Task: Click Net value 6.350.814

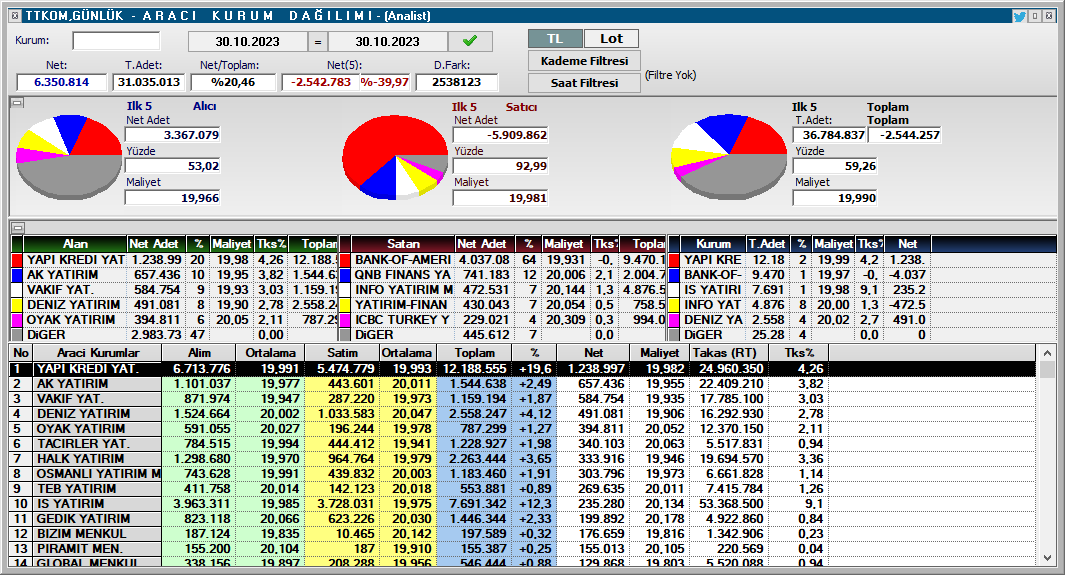Action: [x=62, y=82]
